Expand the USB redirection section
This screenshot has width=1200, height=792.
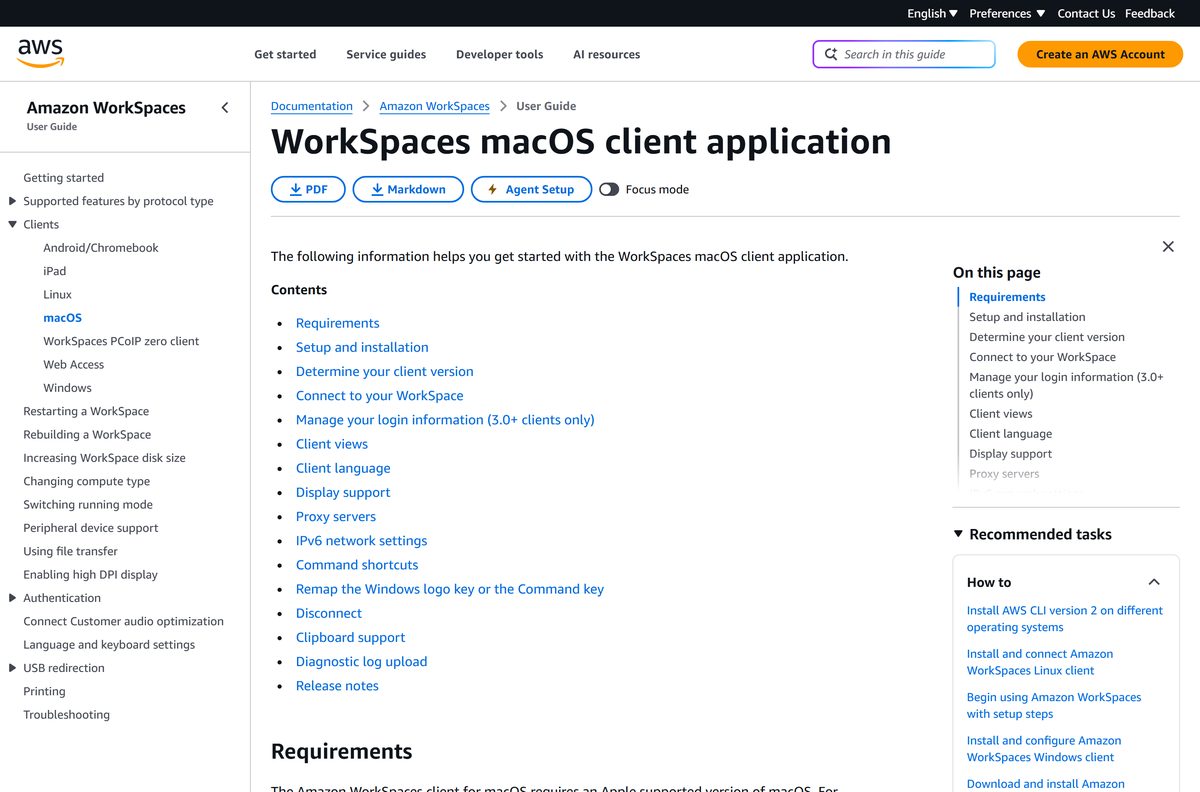[x=13, y=668]
